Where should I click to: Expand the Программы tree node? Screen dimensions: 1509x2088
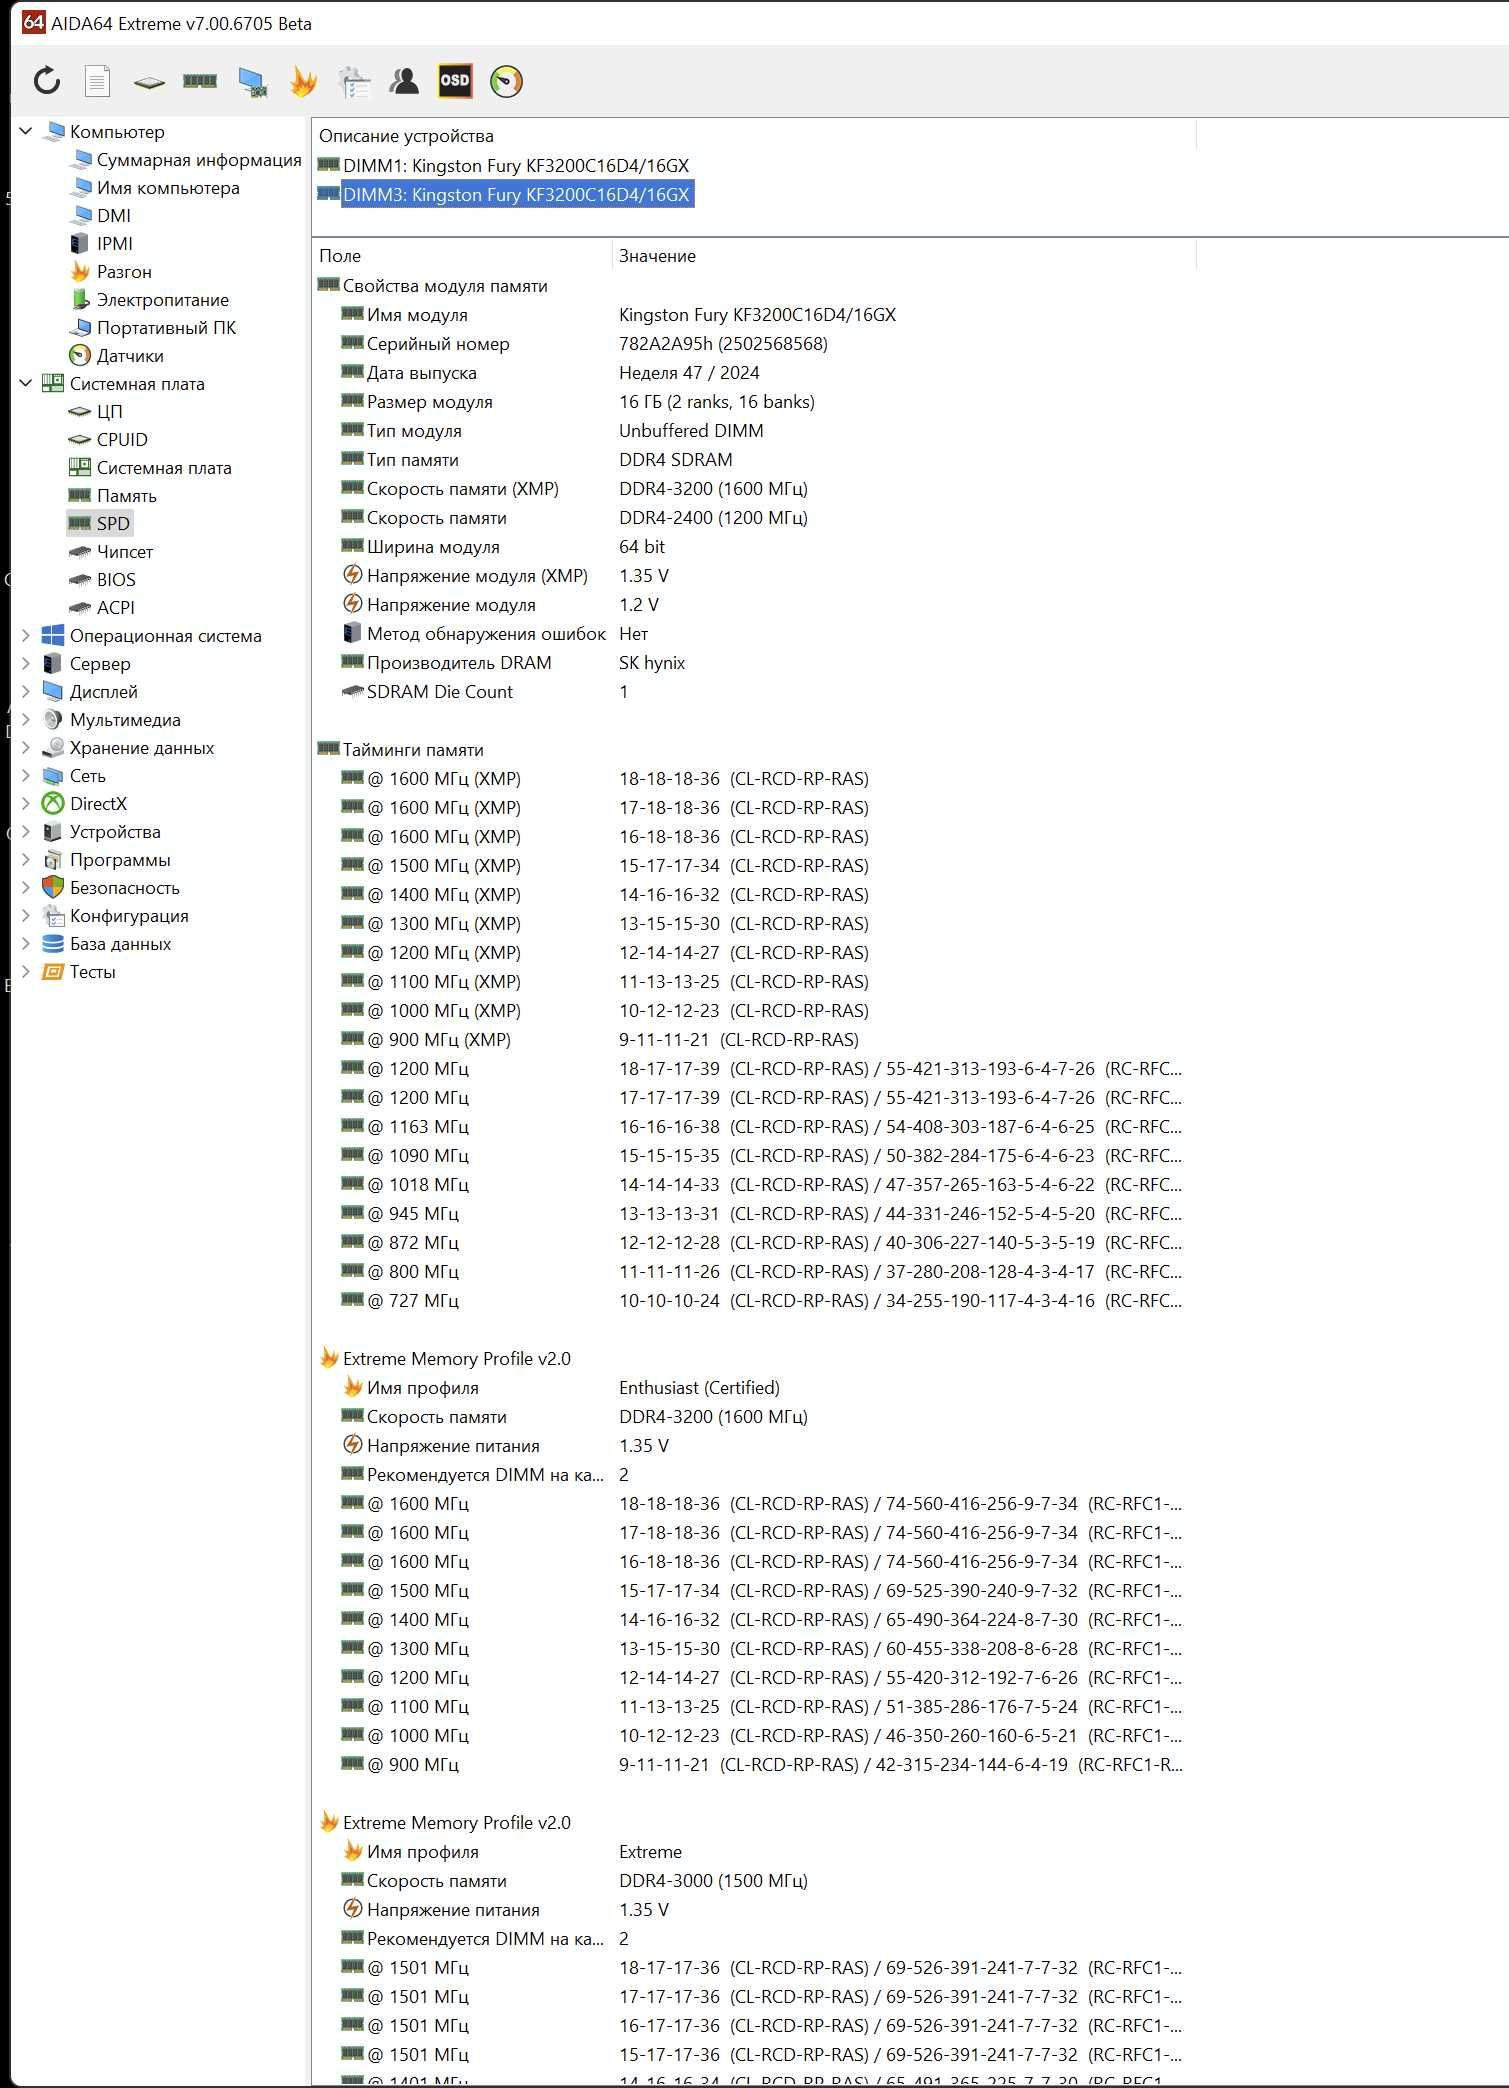click(x=26, y=859)
